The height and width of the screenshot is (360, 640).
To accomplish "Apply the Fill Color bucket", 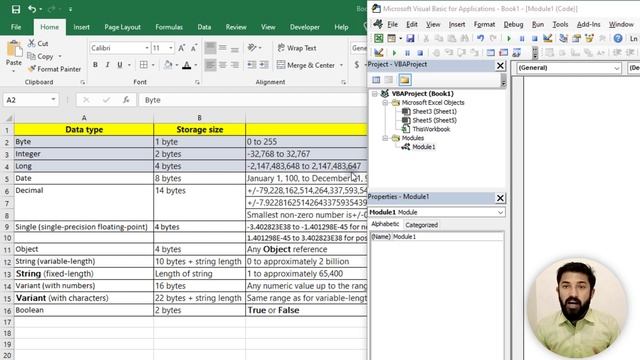I will coord(168,64).
